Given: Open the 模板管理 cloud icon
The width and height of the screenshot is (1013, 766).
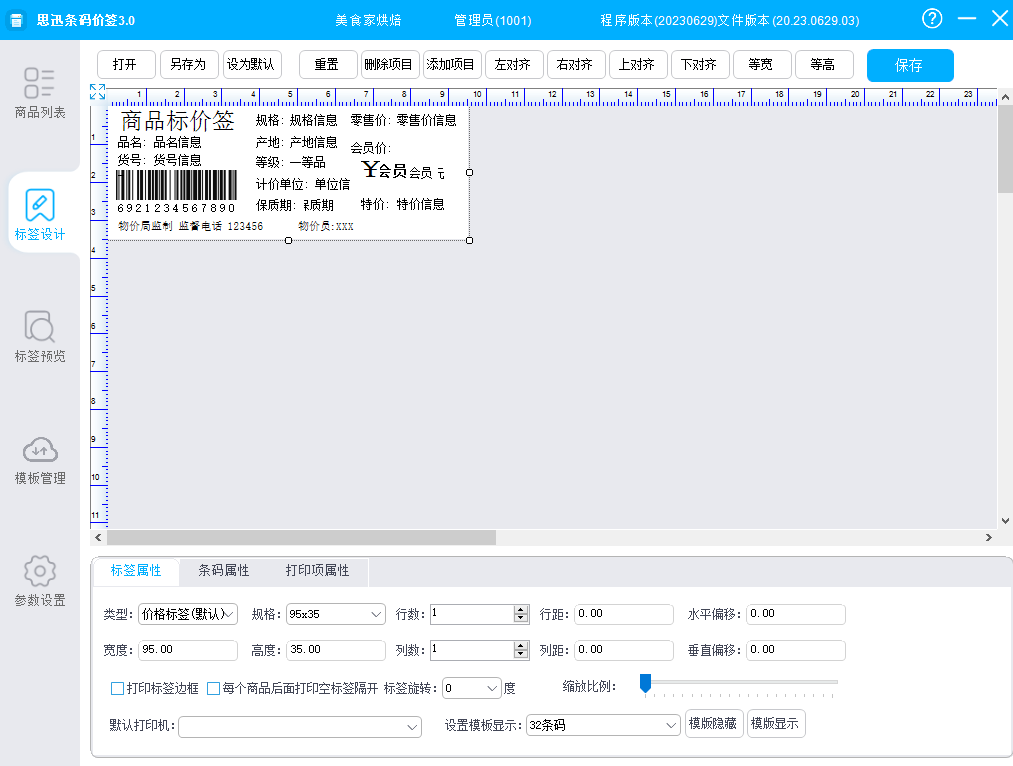Looking at the screenshot, I should click(40, 450).
